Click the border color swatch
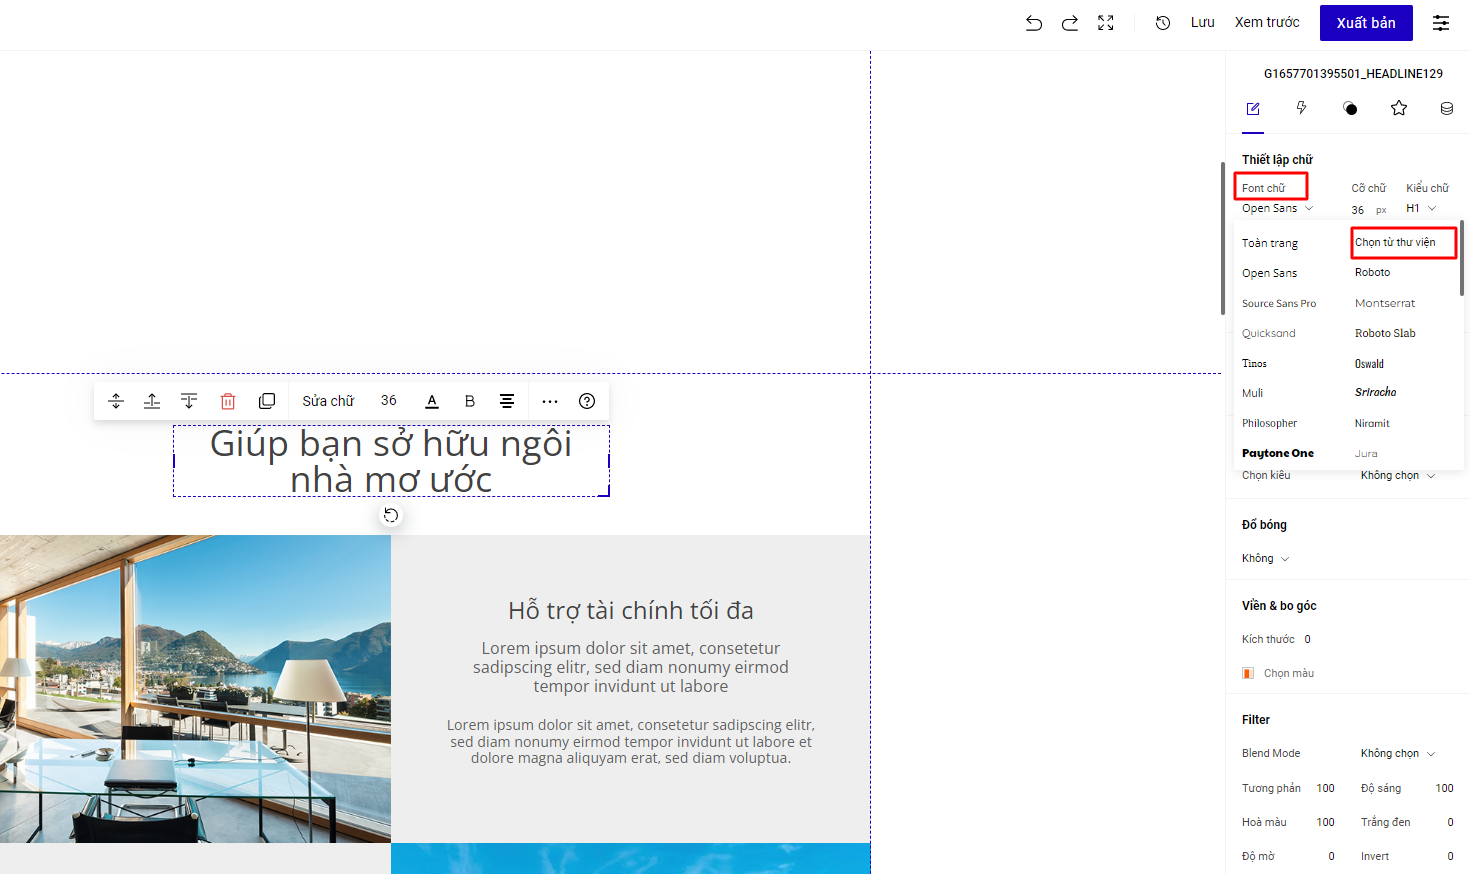 coord(1248,673)
